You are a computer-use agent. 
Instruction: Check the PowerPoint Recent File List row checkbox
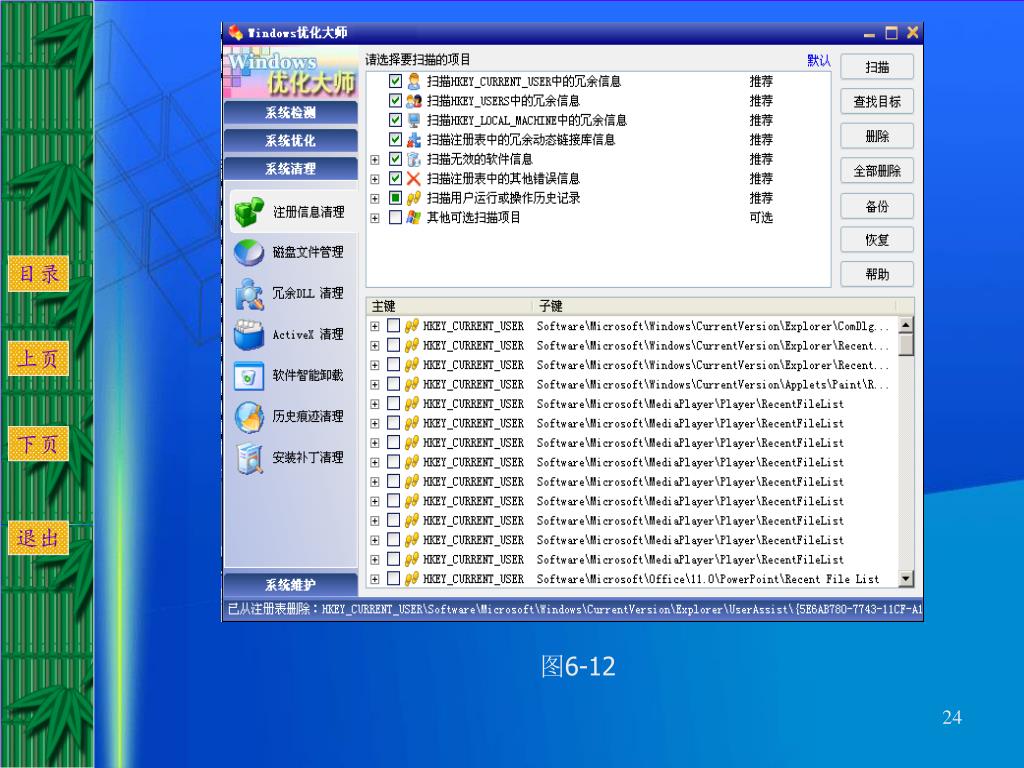393,578
